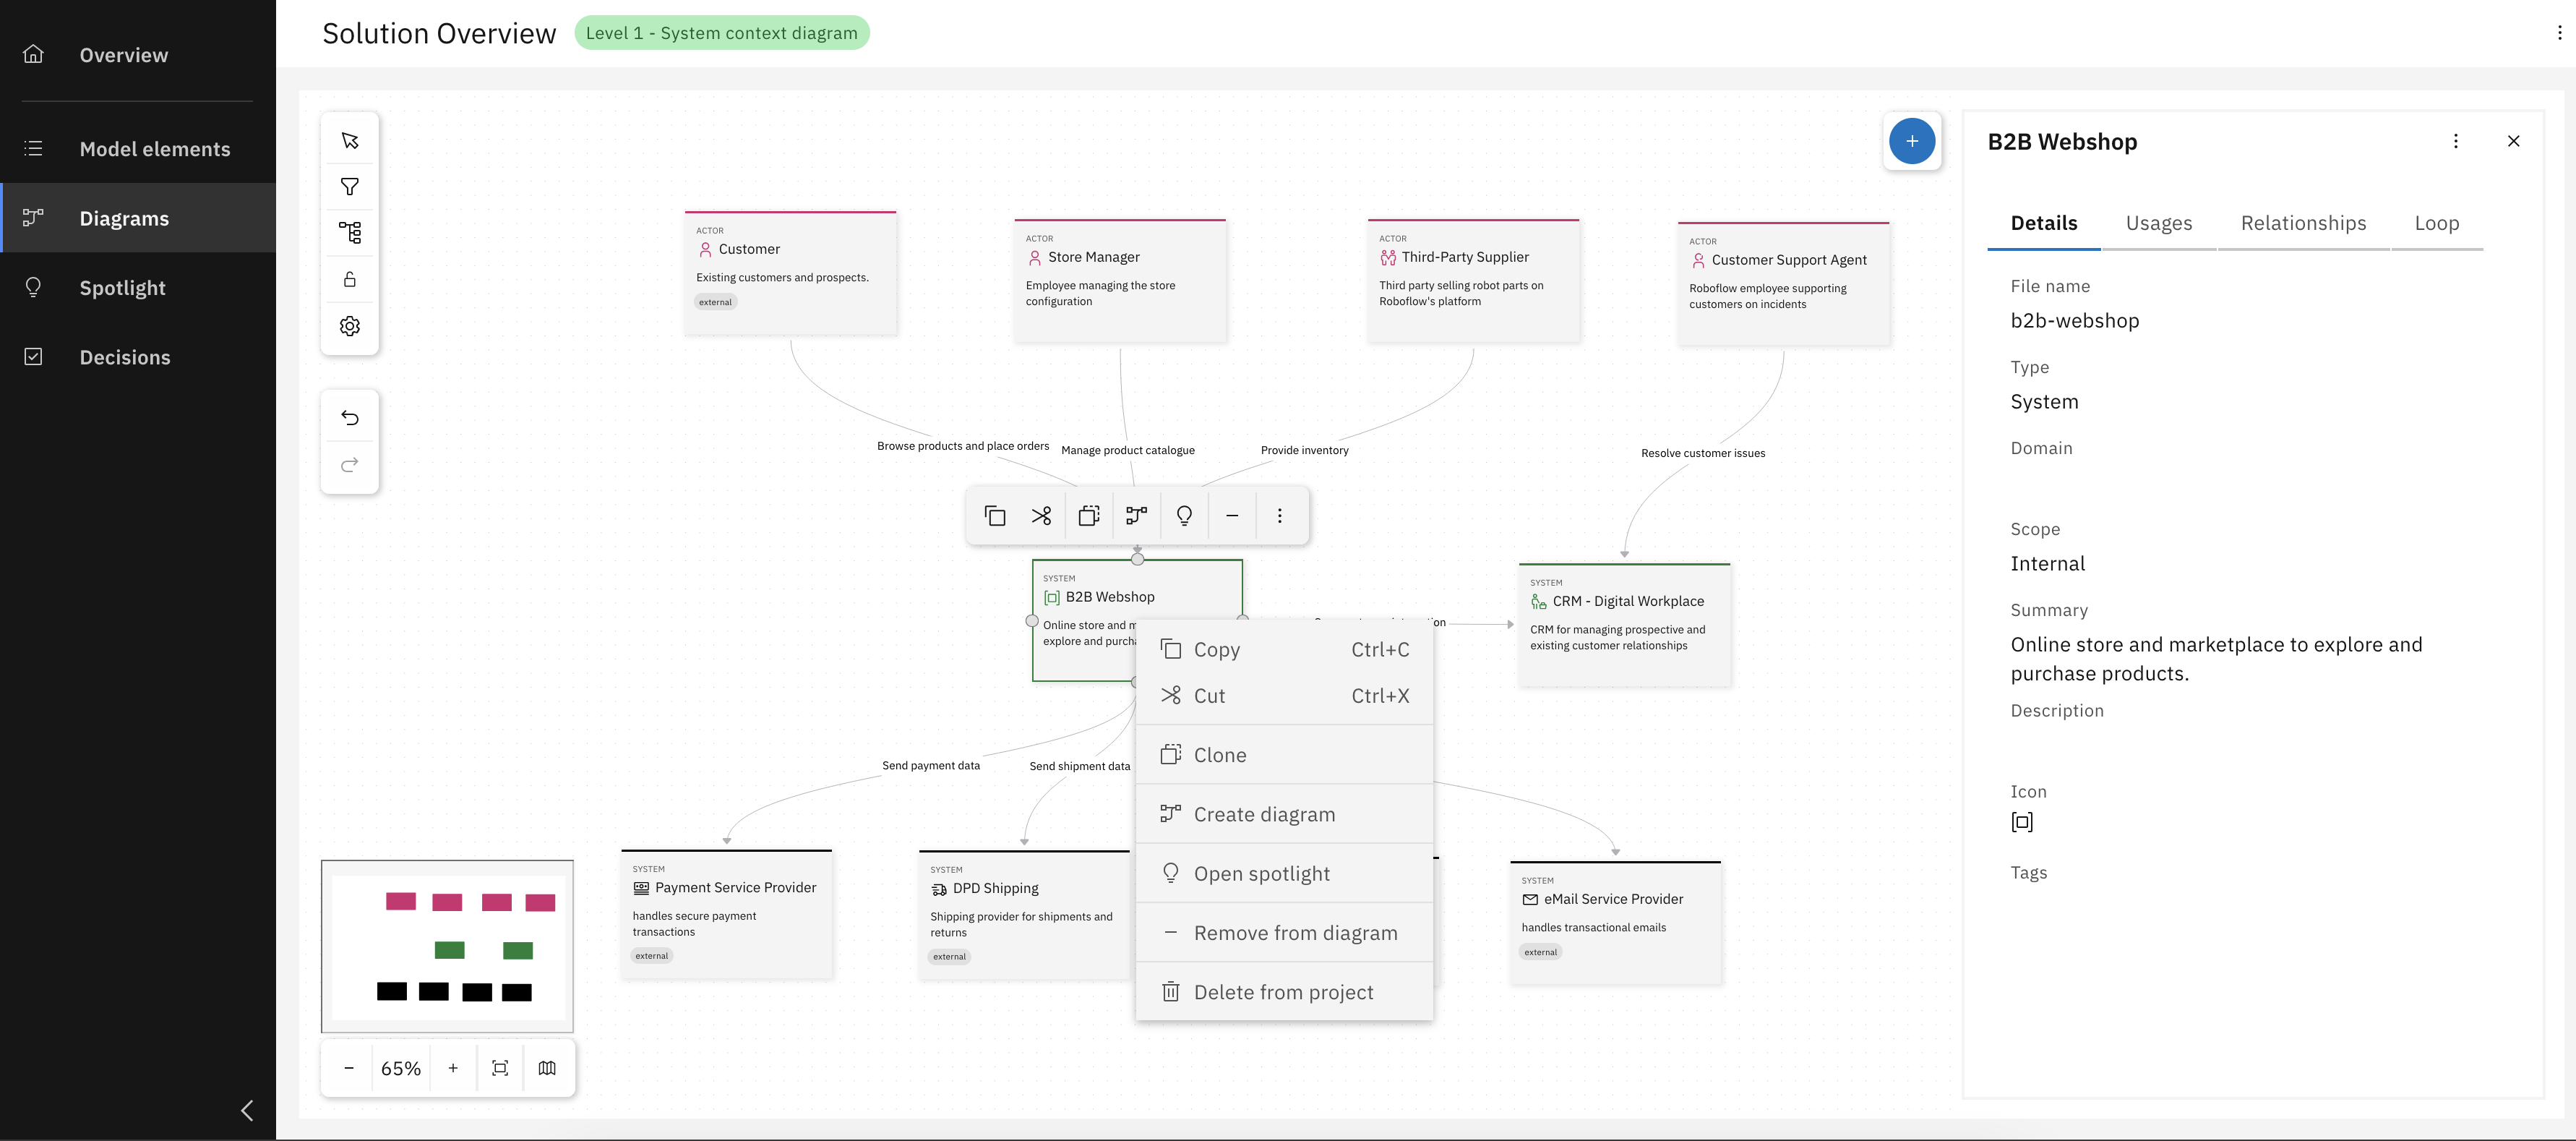Open the Diagrams section in sidebar

pyautogui.click(x=124, y=218)
